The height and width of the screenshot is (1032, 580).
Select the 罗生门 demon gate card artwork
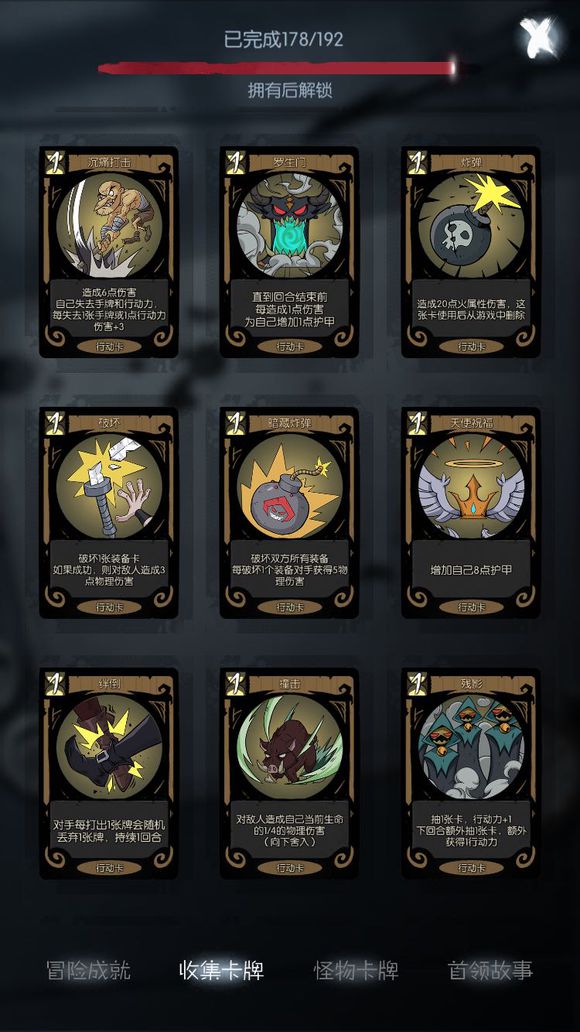[290, 224]
